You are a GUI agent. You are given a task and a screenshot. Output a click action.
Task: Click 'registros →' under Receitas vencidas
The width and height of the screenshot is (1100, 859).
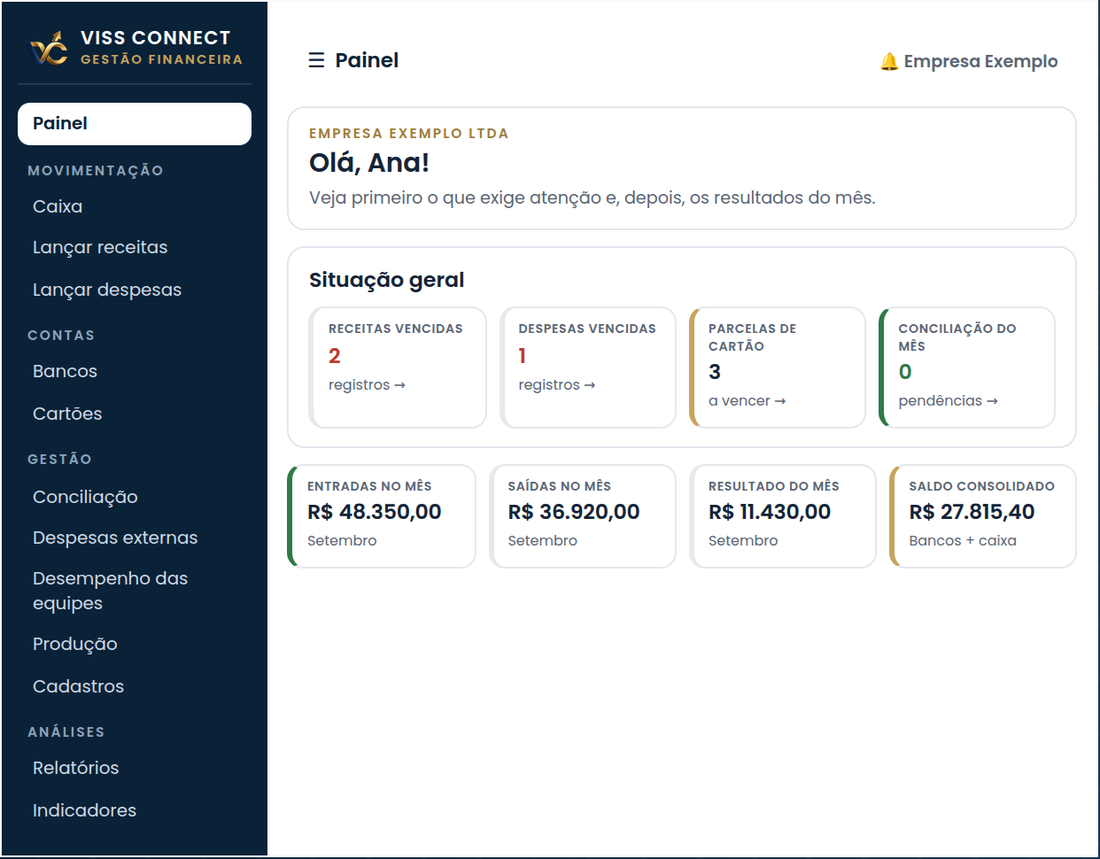[367, 385]
